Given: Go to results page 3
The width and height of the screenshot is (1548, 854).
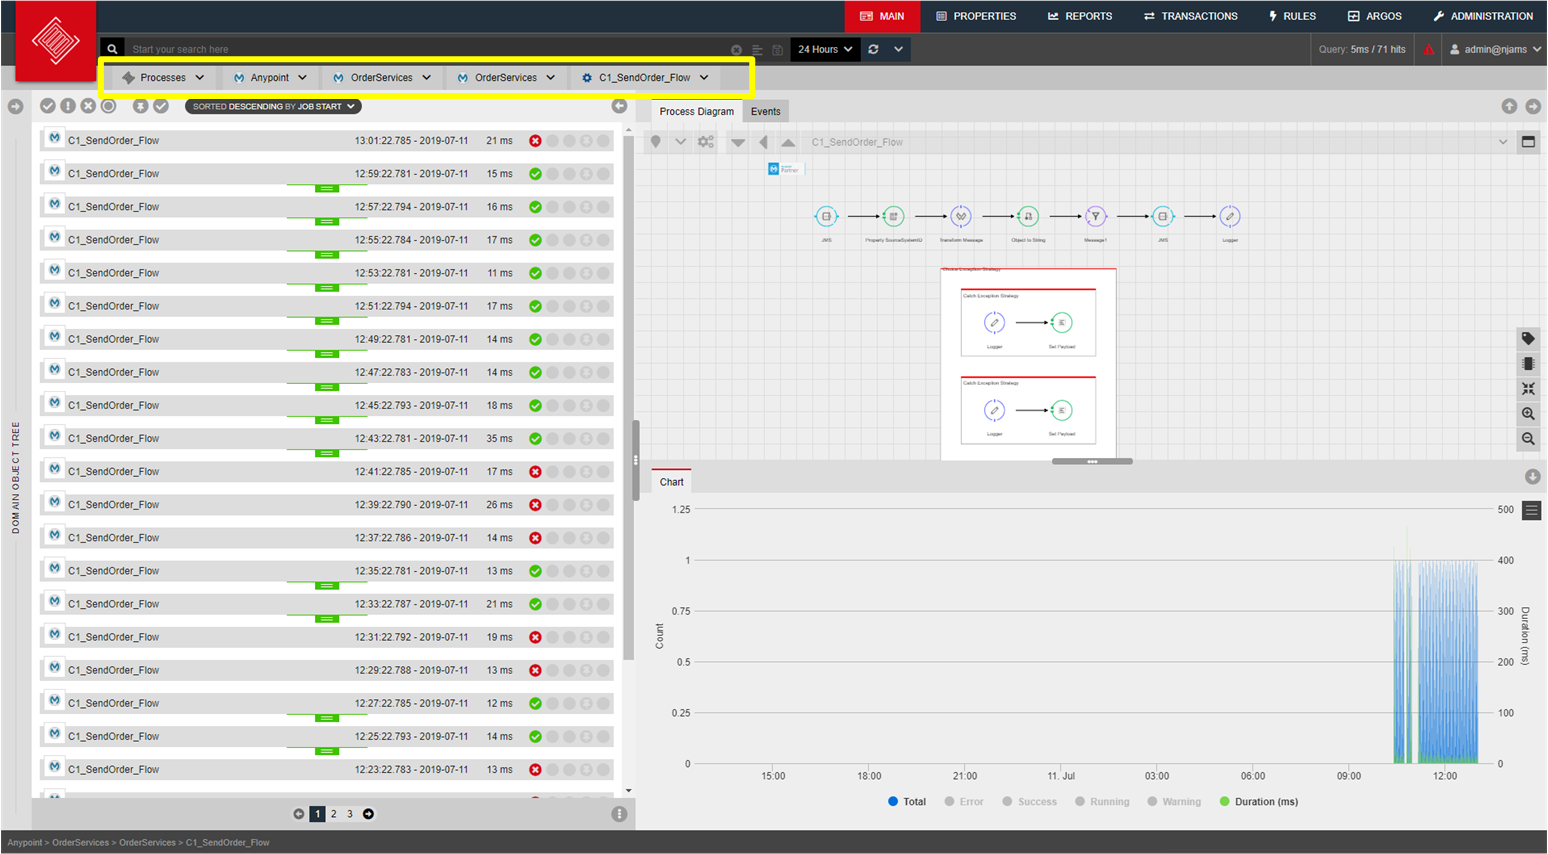Looking at the screenshot, I should 350,814.
